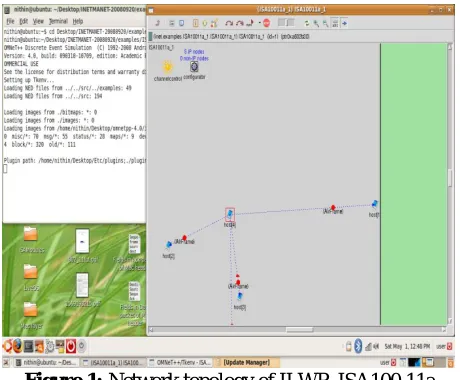
Task: Select the lower document file beside middle folder
Action: point(82,285)
